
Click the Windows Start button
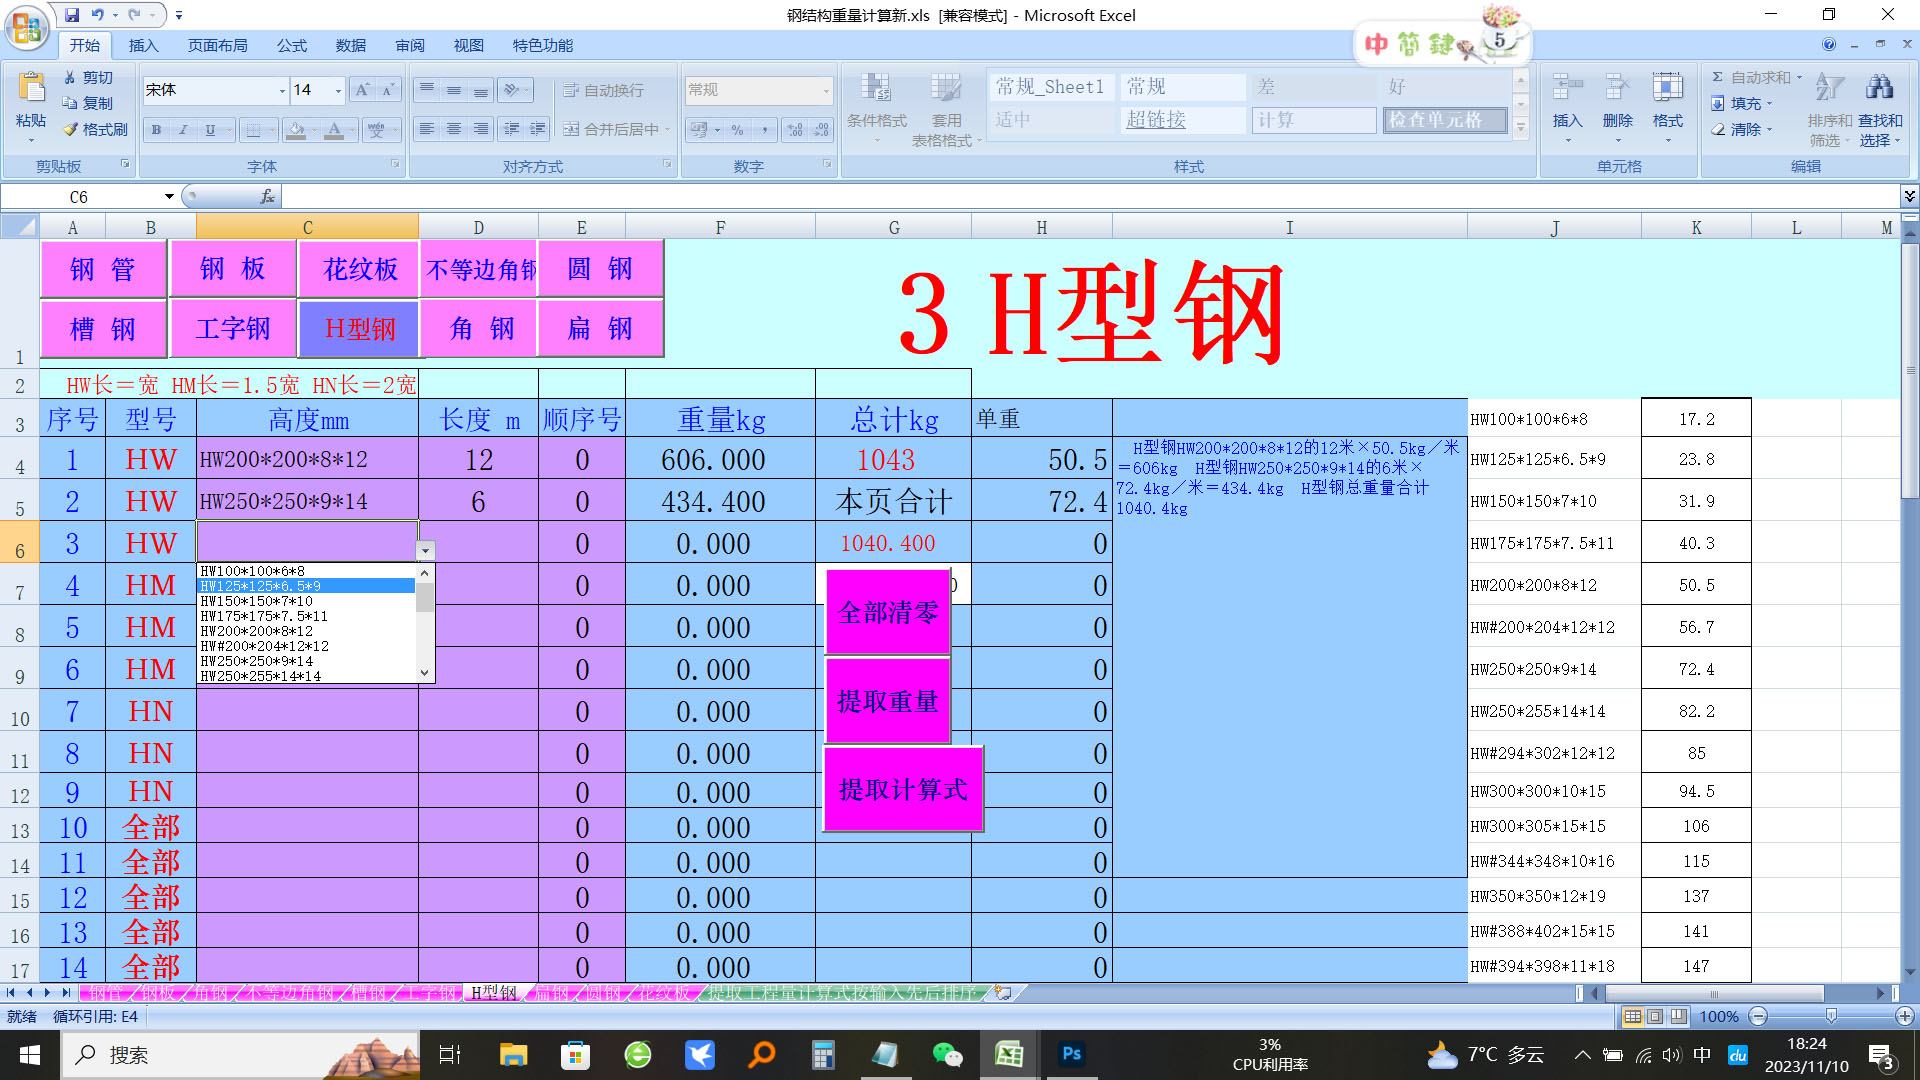click(30, 1055)
